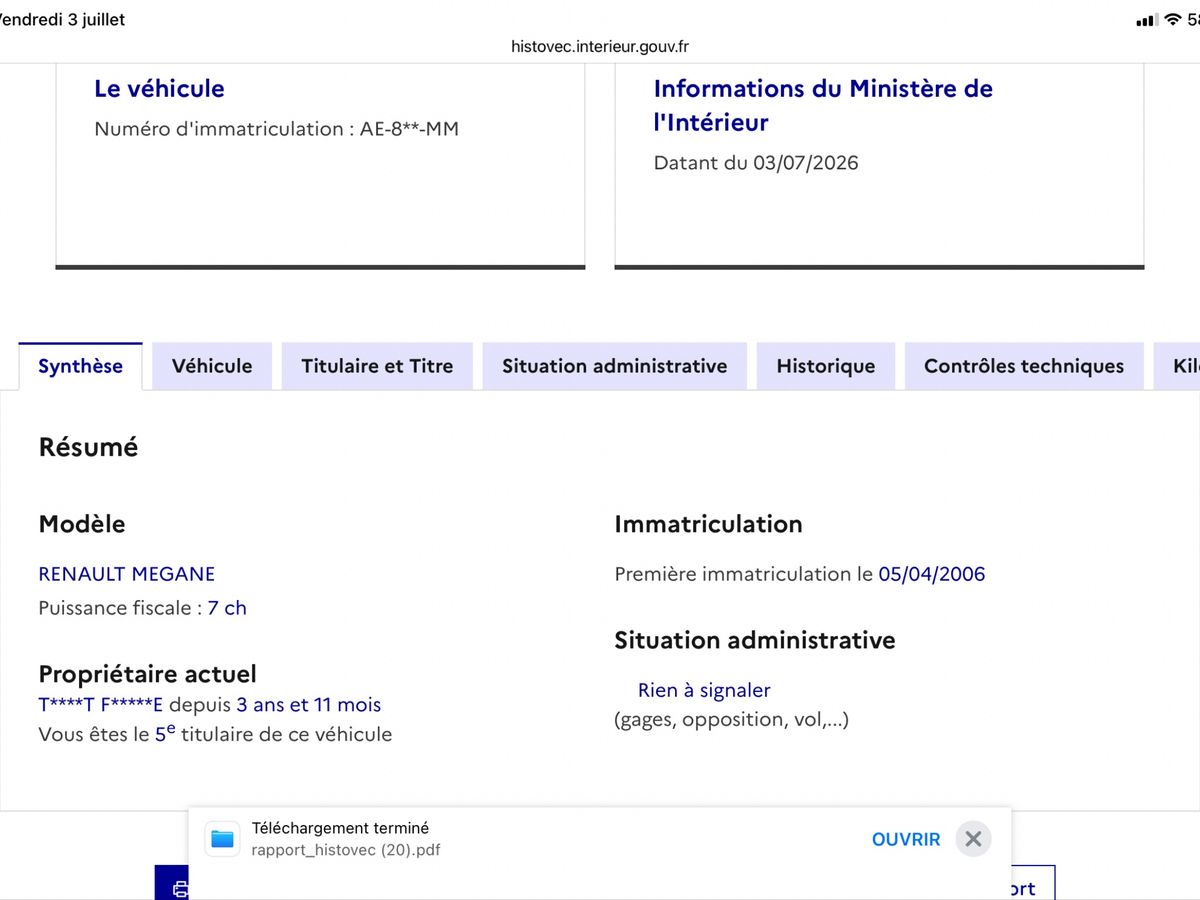Go to the Situation administrative tab
Image resolution: width=1200 pixels, height=900 pixels.
click(x=615, y=366)
